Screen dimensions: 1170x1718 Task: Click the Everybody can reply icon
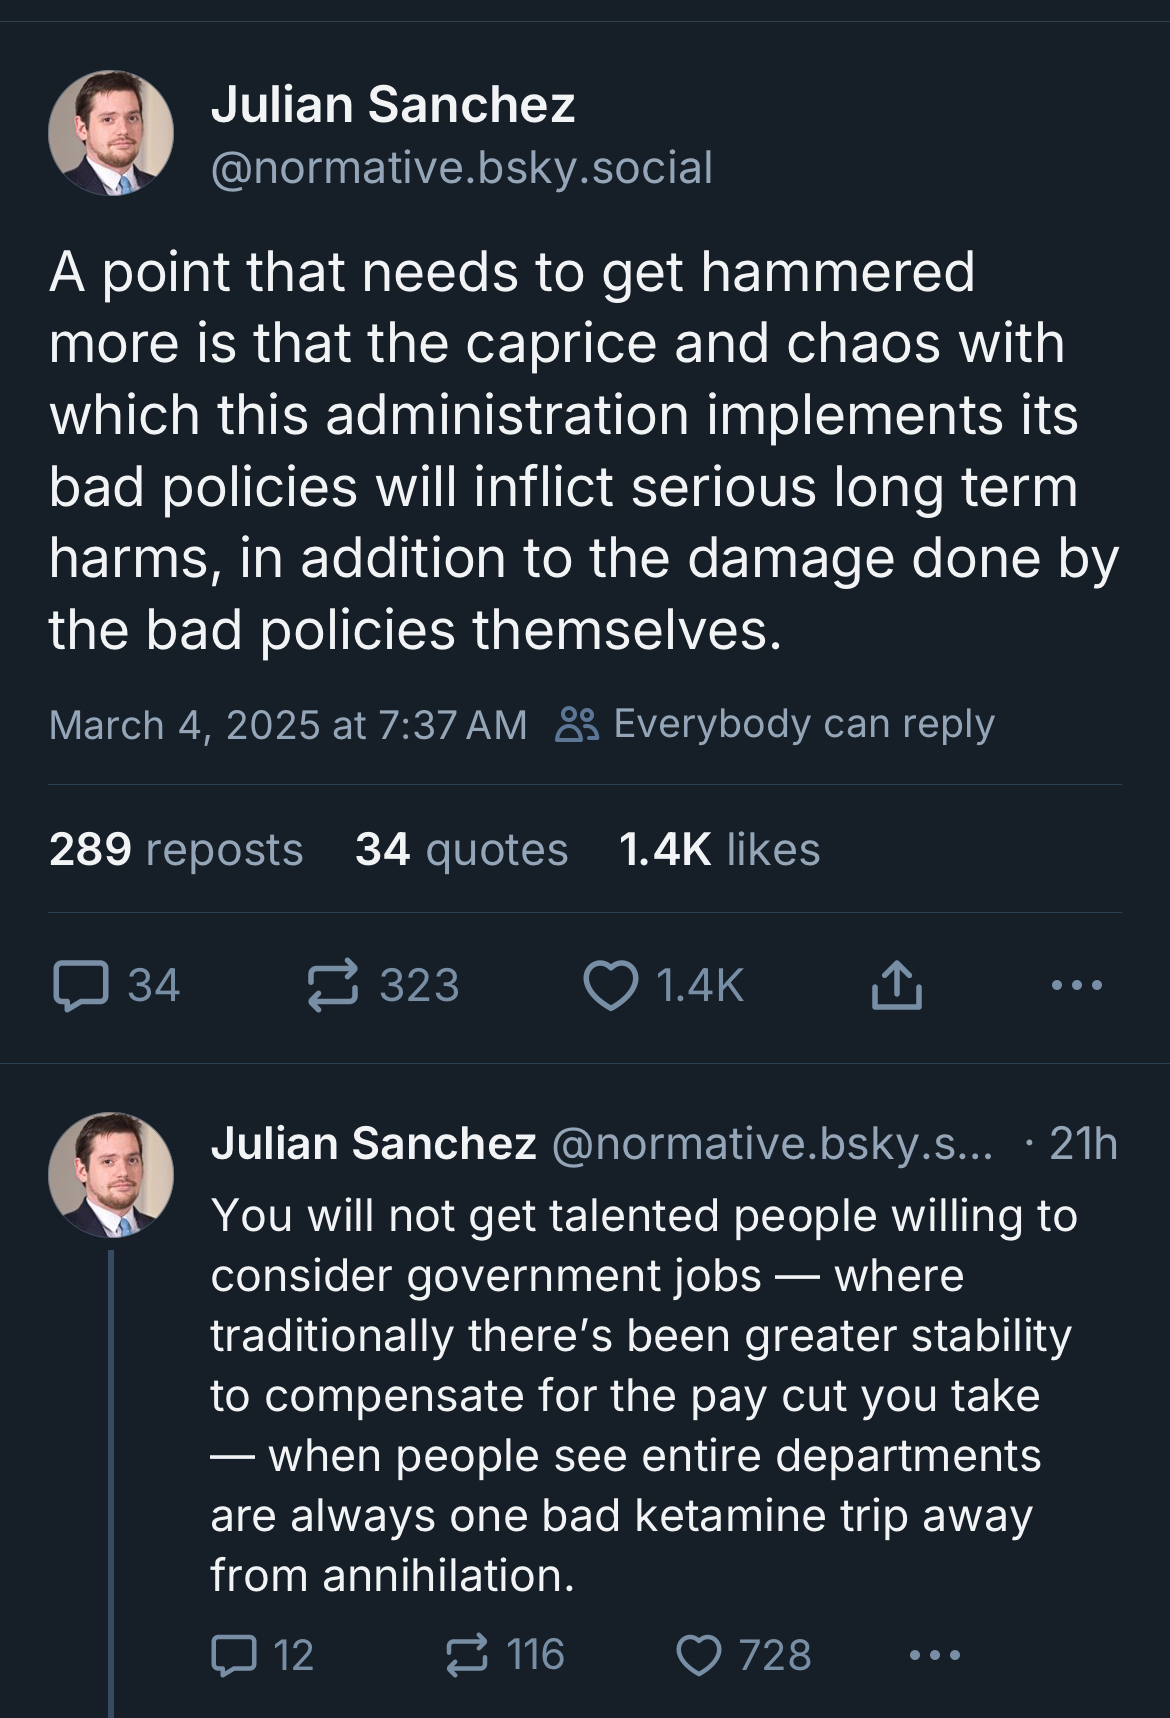click(x=577, y=724)
